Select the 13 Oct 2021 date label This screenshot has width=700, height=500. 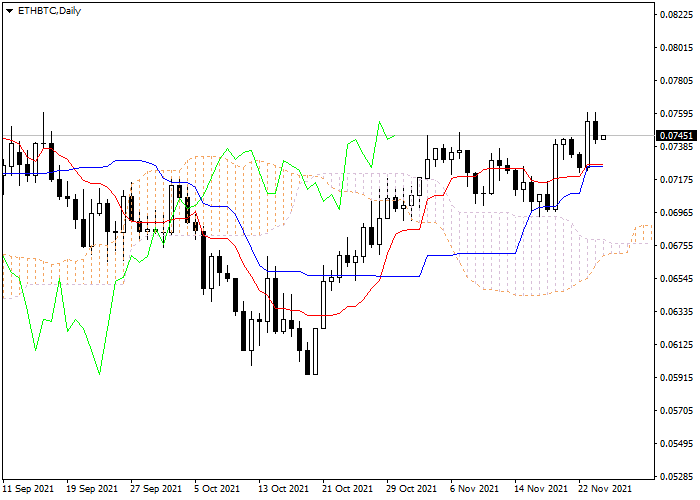click(283, 489)
